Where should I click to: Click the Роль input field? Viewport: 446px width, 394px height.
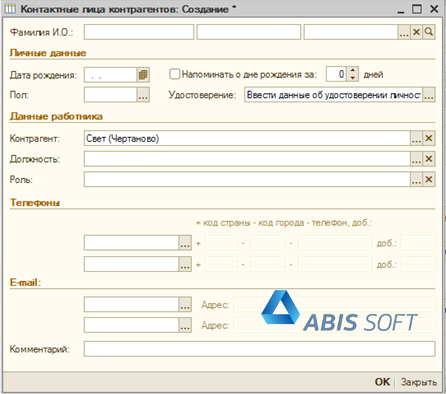coord(247,179)
